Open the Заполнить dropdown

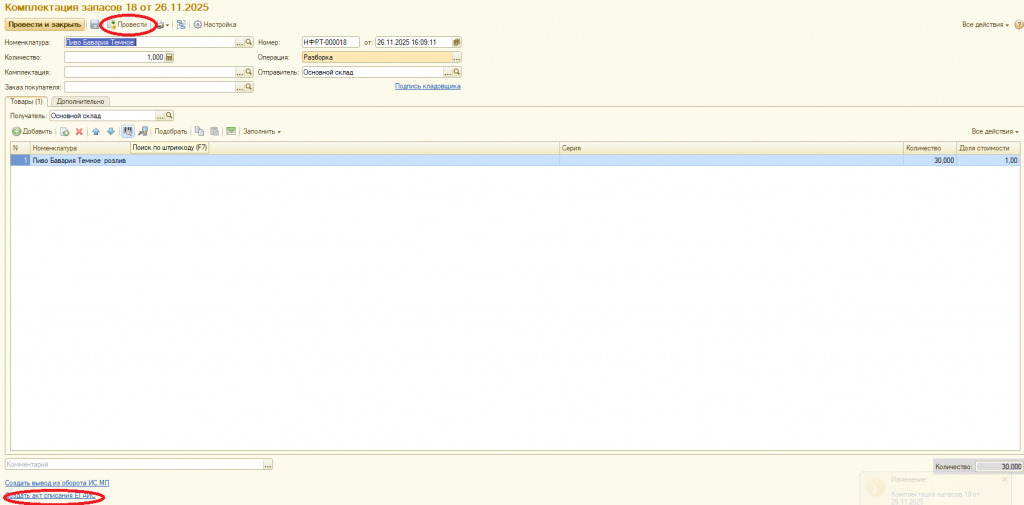[262, 131]
